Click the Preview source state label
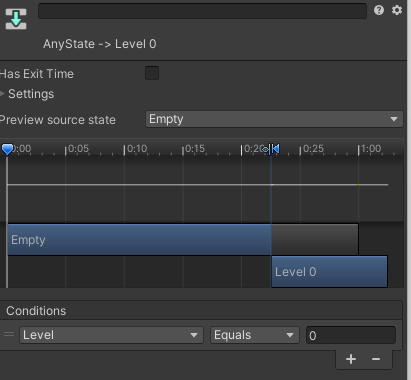The height and width of the screenshot is (380, 411). 58,120
